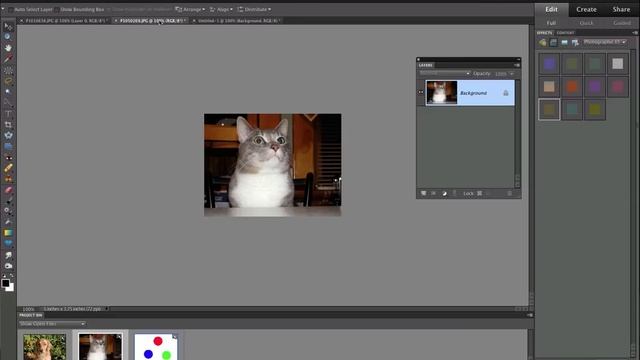This screenshot has width=640, height=360.
Task: Open the Content panel tab
Action: (565, 33)
